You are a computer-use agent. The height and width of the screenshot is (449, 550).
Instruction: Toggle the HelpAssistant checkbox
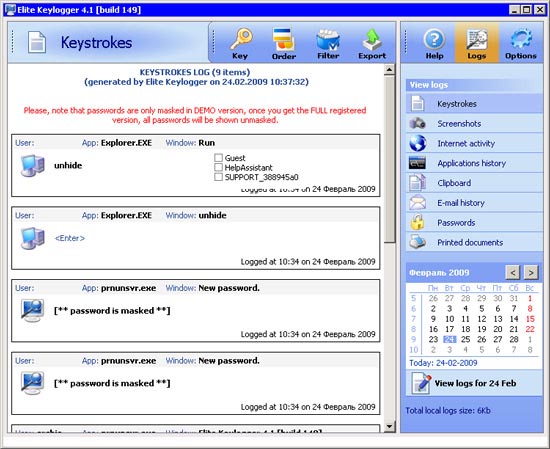tap(219, 167)
